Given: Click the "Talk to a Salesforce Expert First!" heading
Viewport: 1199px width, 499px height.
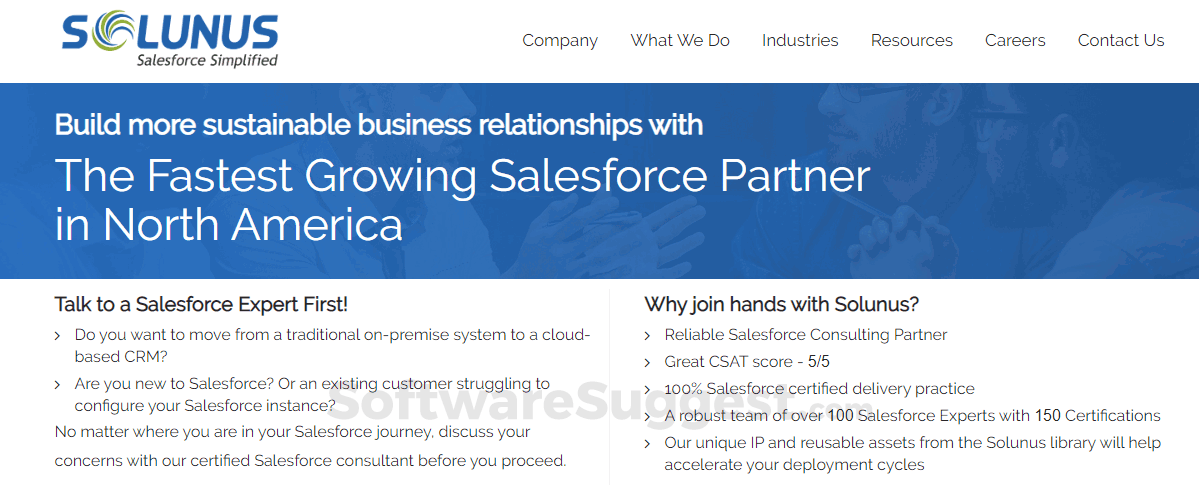Looking at the screenshot, I should point(201,304).
